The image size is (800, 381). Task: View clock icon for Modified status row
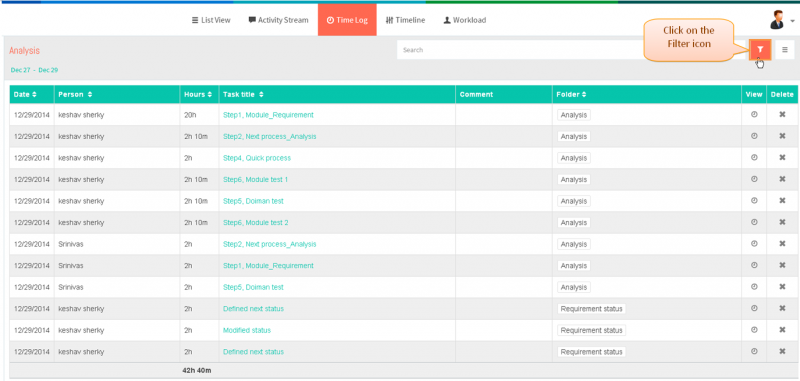point(754,330)
